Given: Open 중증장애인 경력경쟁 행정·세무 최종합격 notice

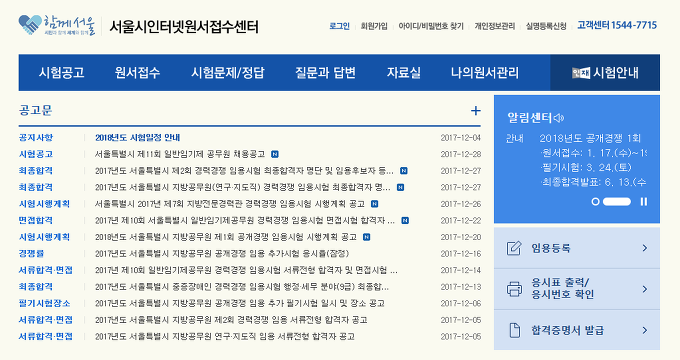Looking at the screenshot, I should pos(242,287).
